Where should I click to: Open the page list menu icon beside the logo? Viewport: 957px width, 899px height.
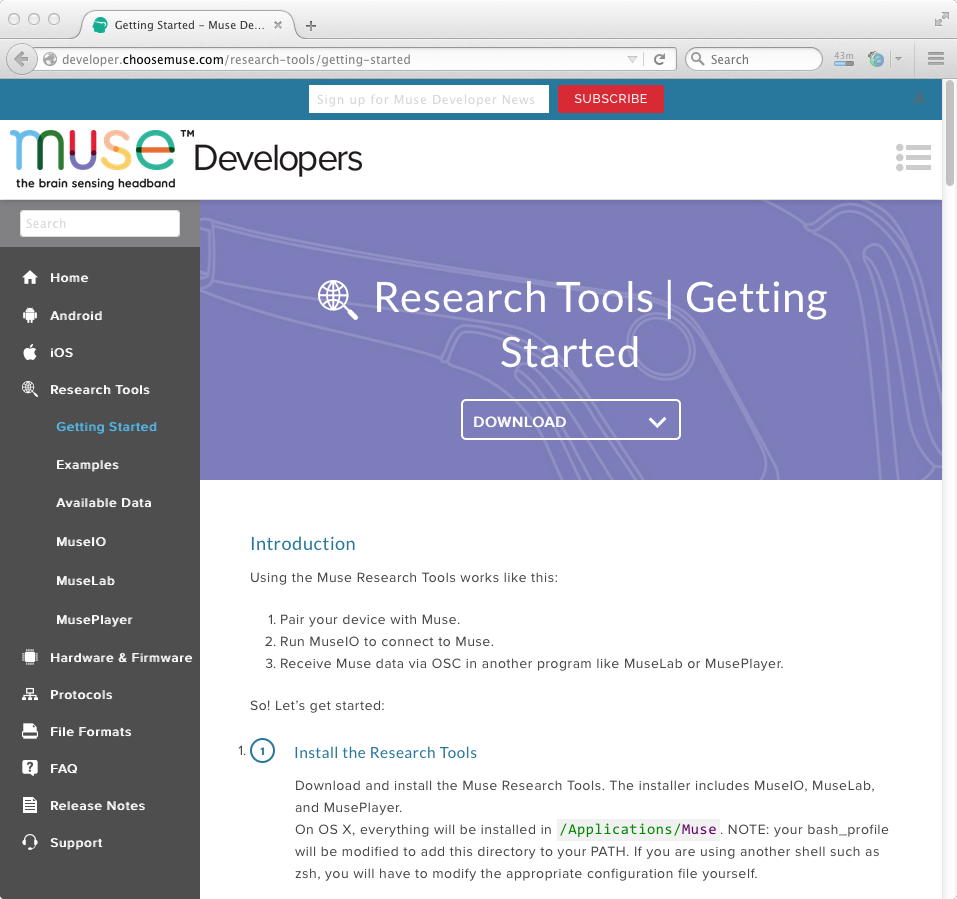[x=913, y=157]
